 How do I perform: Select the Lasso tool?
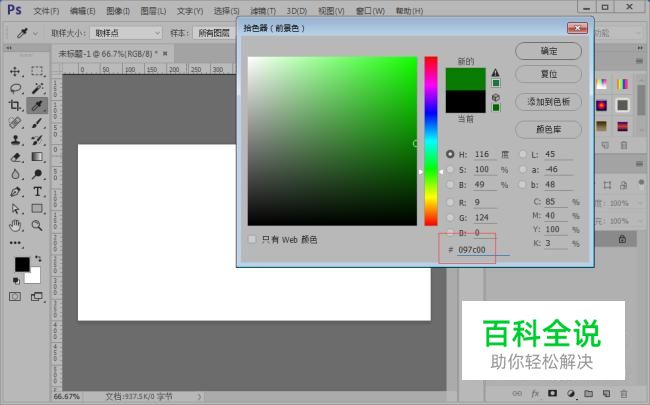pos(15,88)
